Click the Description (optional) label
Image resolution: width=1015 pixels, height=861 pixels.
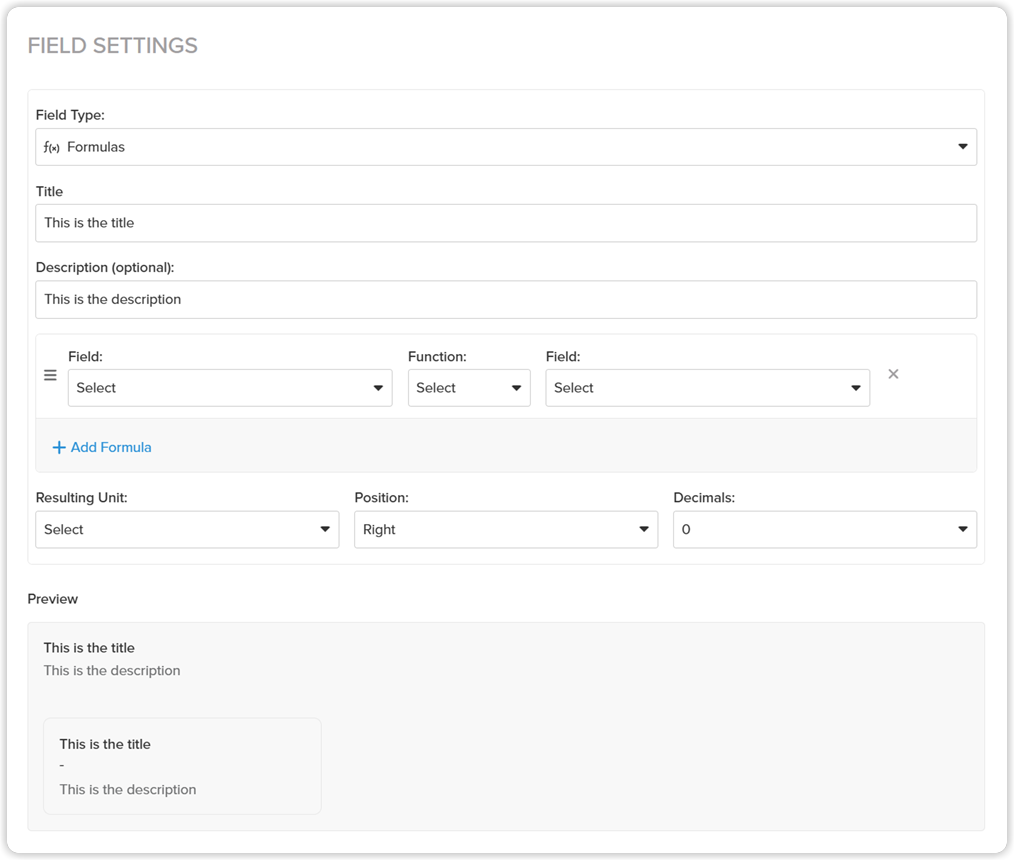pos(105,267)
